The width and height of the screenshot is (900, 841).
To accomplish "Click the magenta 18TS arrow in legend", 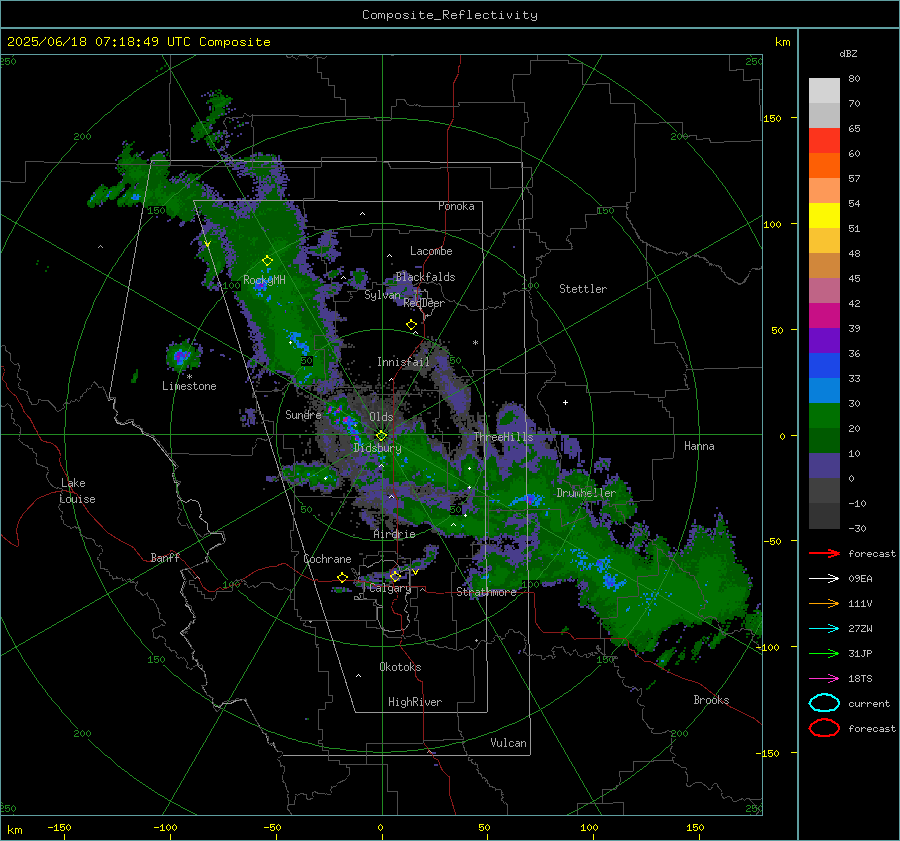I will pos(824,679).
